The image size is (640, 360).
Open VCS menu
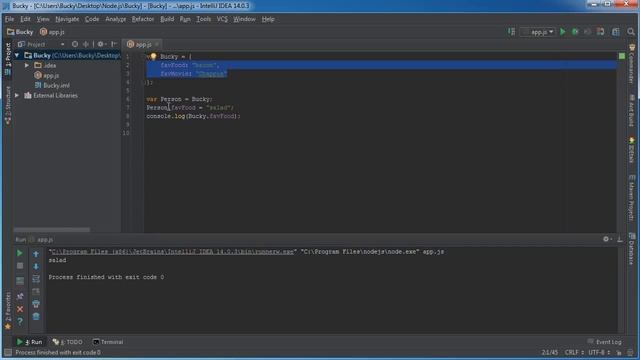click(222, 19)
